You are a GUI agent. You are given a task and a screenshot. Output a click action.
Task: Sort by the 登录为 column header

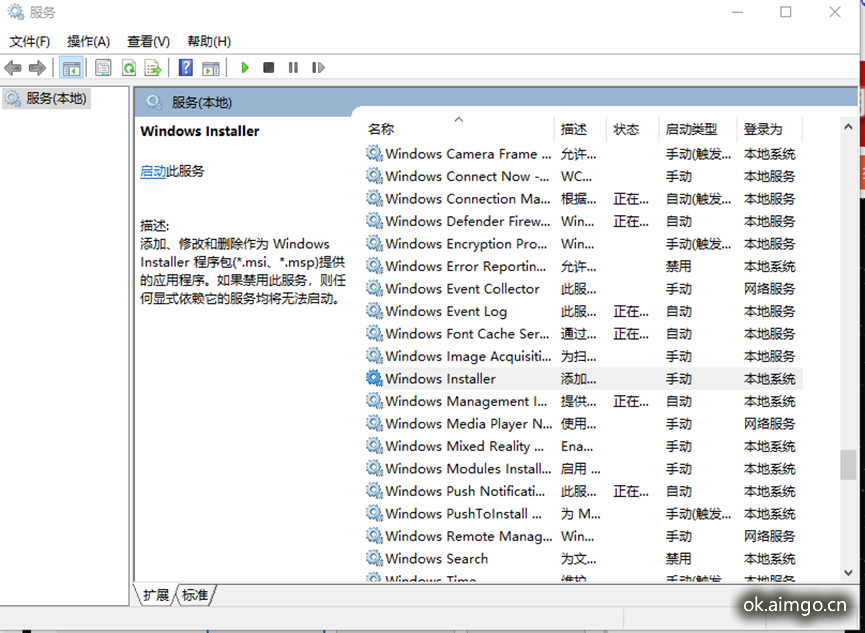tap(770, 129)
